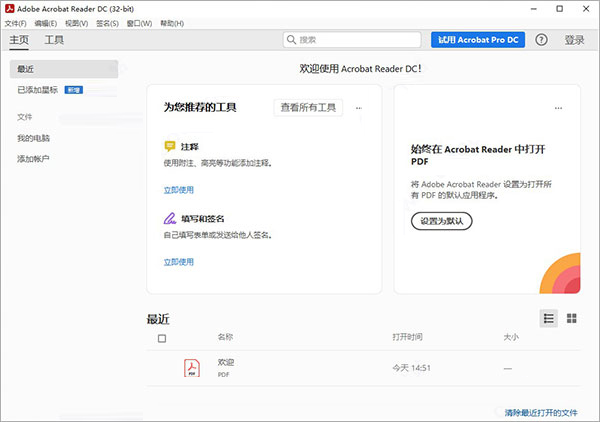The width and height of the screenshot is (600, 422).
Task: Open the default PDF card options (…) menu
Action: 558,108
